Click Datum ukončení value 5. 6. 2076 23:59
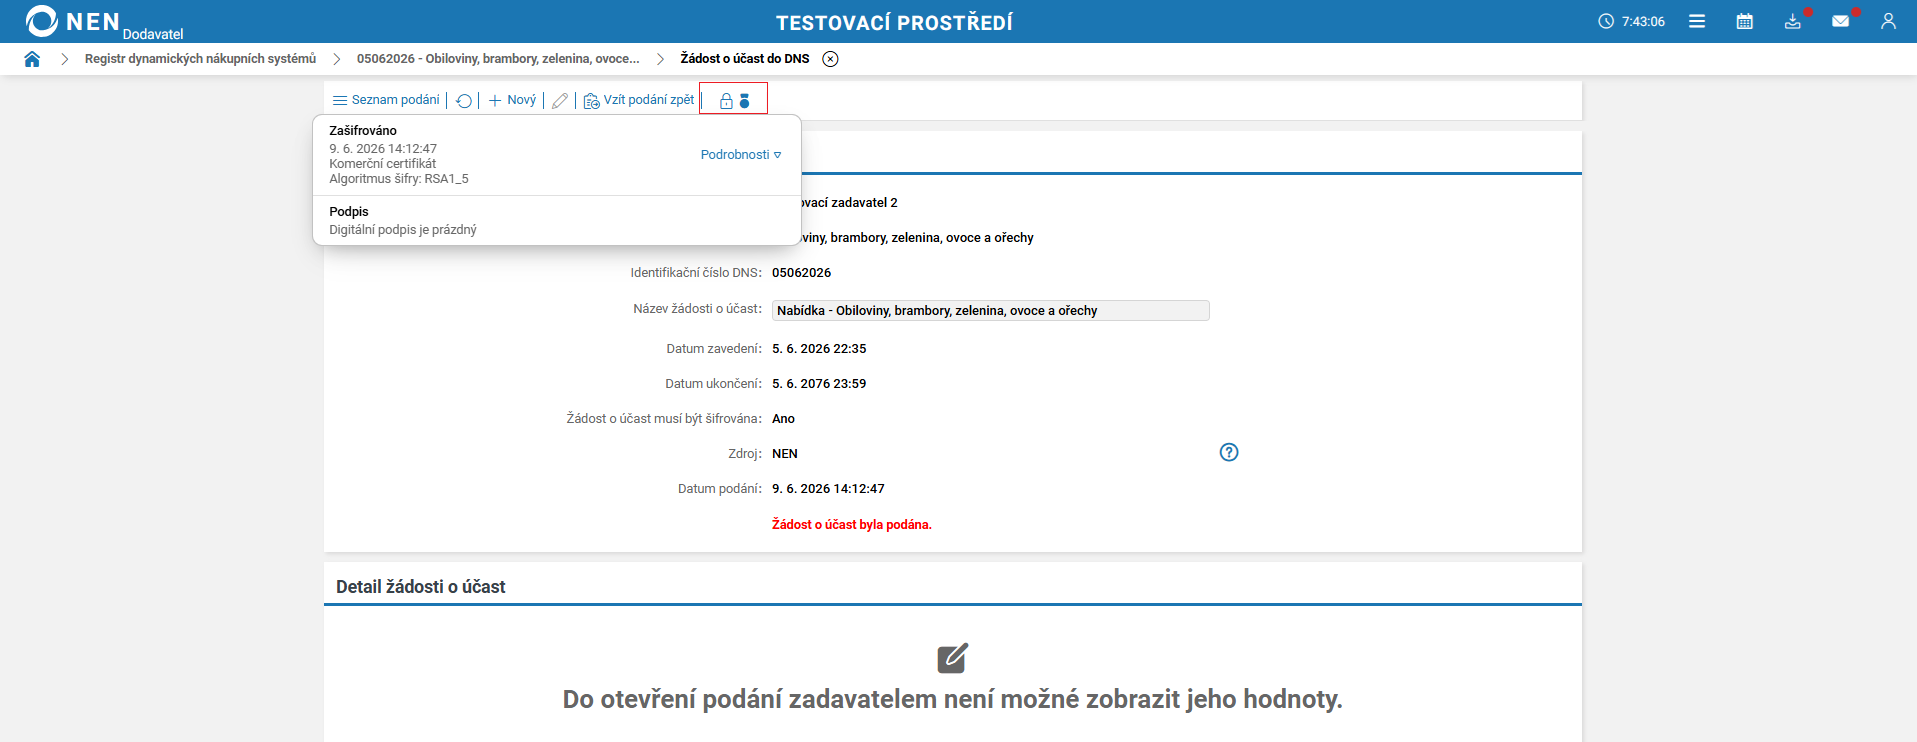 click(x=819, y=384)
